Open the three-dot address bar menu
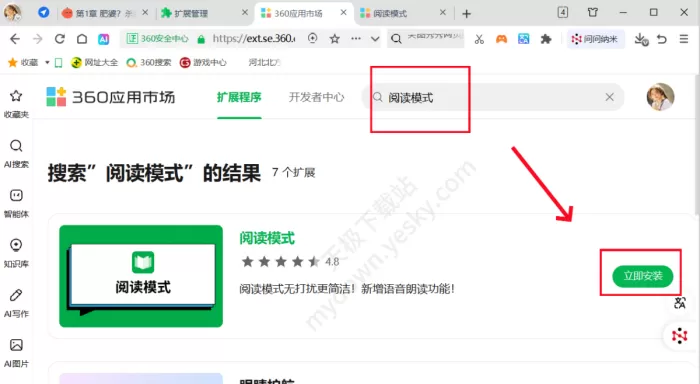700x384 pixels. (x=356, y=39)
